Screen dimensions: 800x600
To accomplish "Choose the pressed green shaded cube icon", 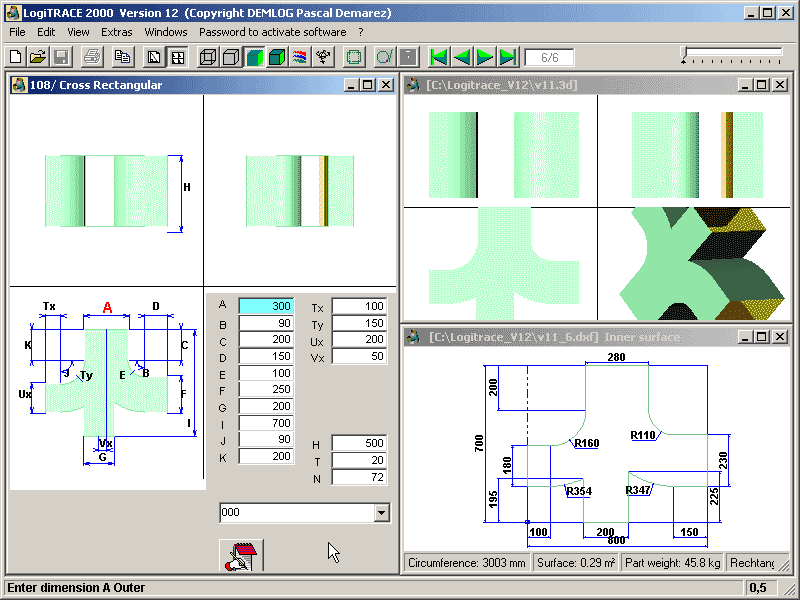I will 254,57.
